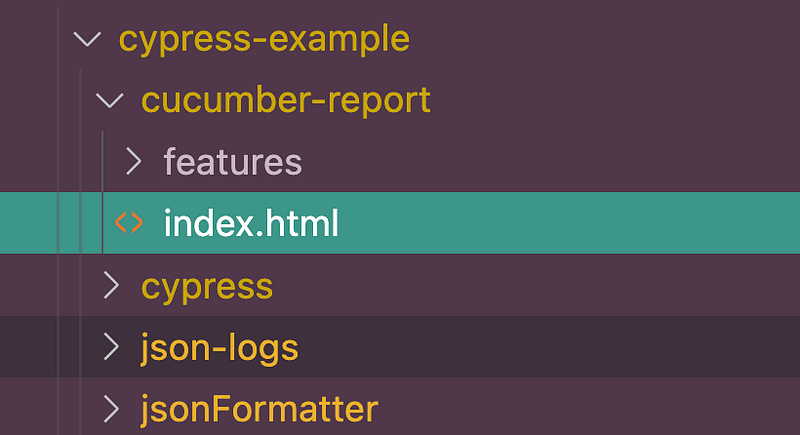Click the HTML file icon beside index.html

[130, 223]
